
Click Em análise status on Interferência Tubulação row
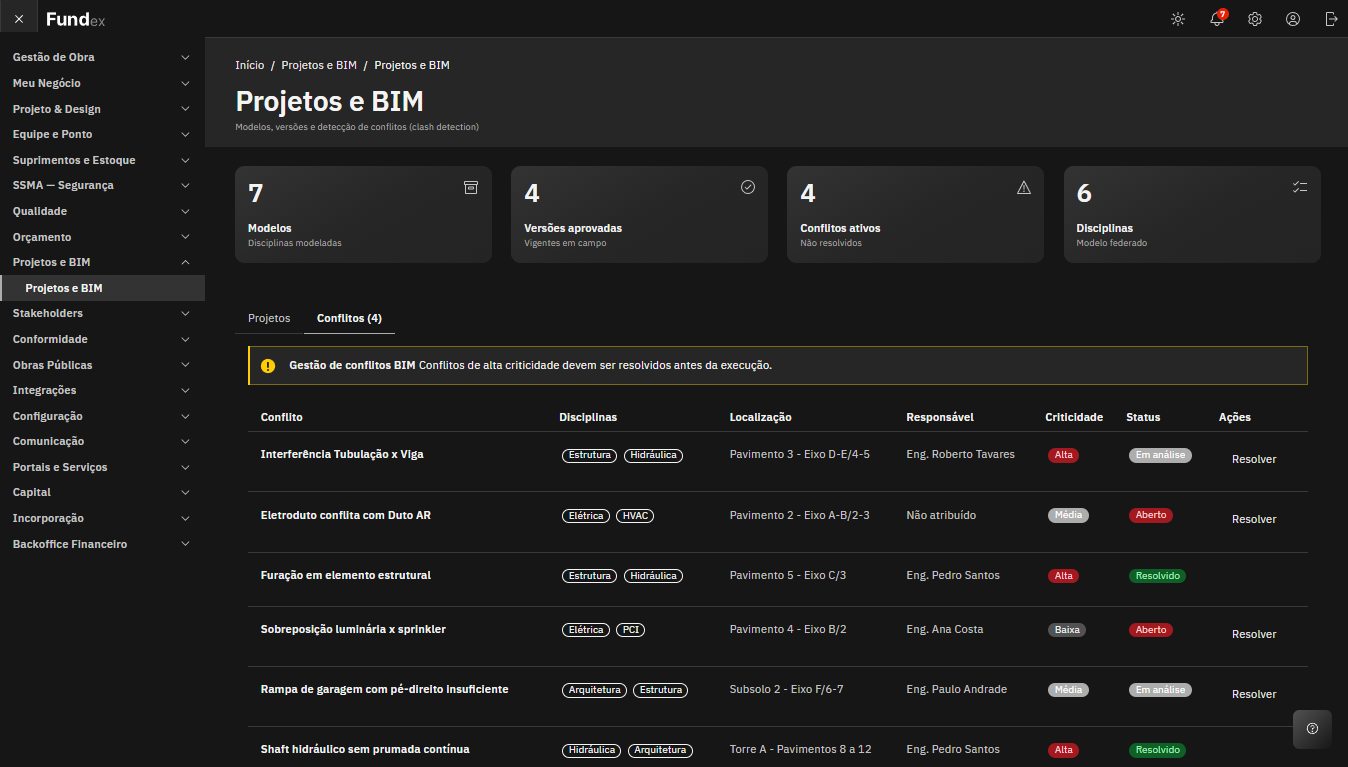(x=1160, y=455)
